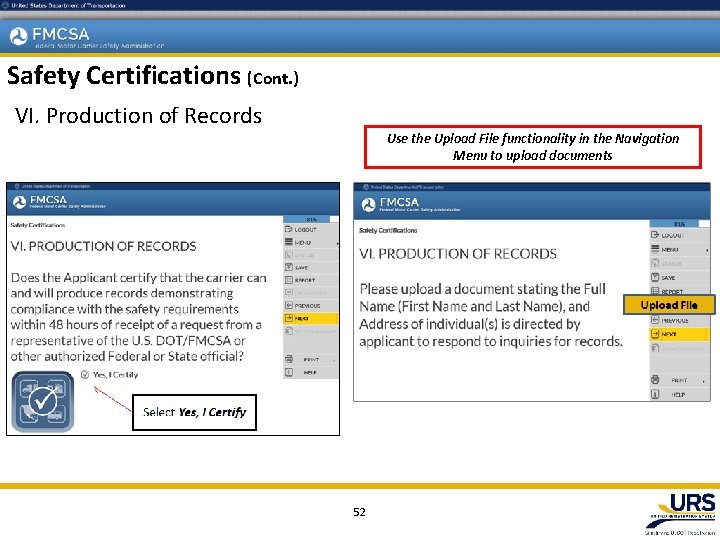Viewport: 720px width, 540px height.
Task: Open Print in the right screenshot's navigation menu
Action: pyautogui.click(x=680, y=380)
